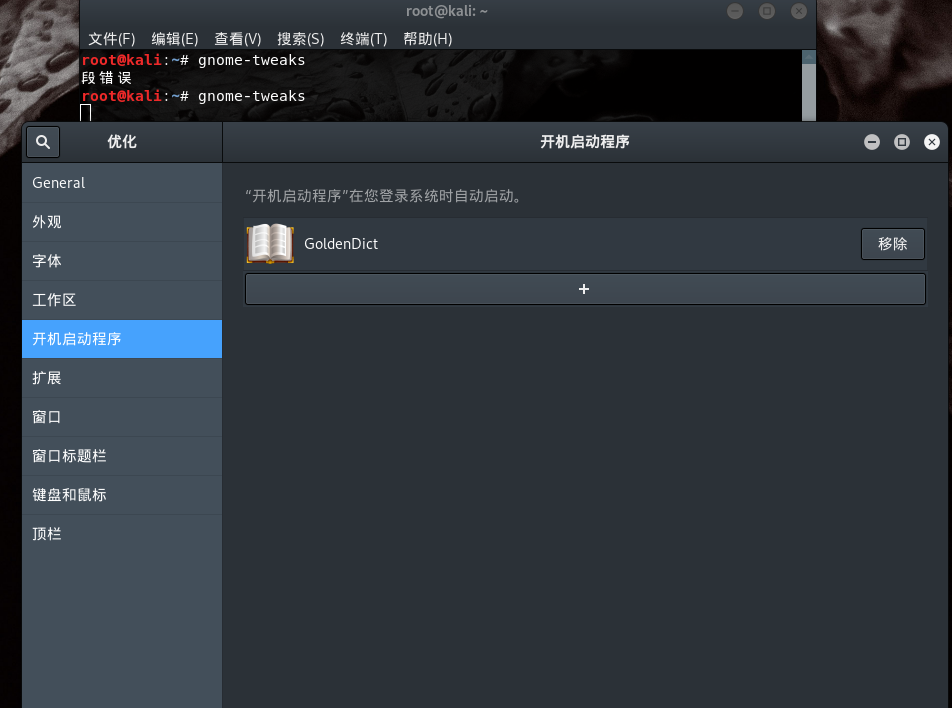The image size is (952, 708).
Task: Click the startup programs description text
Action: click(383, 196)
